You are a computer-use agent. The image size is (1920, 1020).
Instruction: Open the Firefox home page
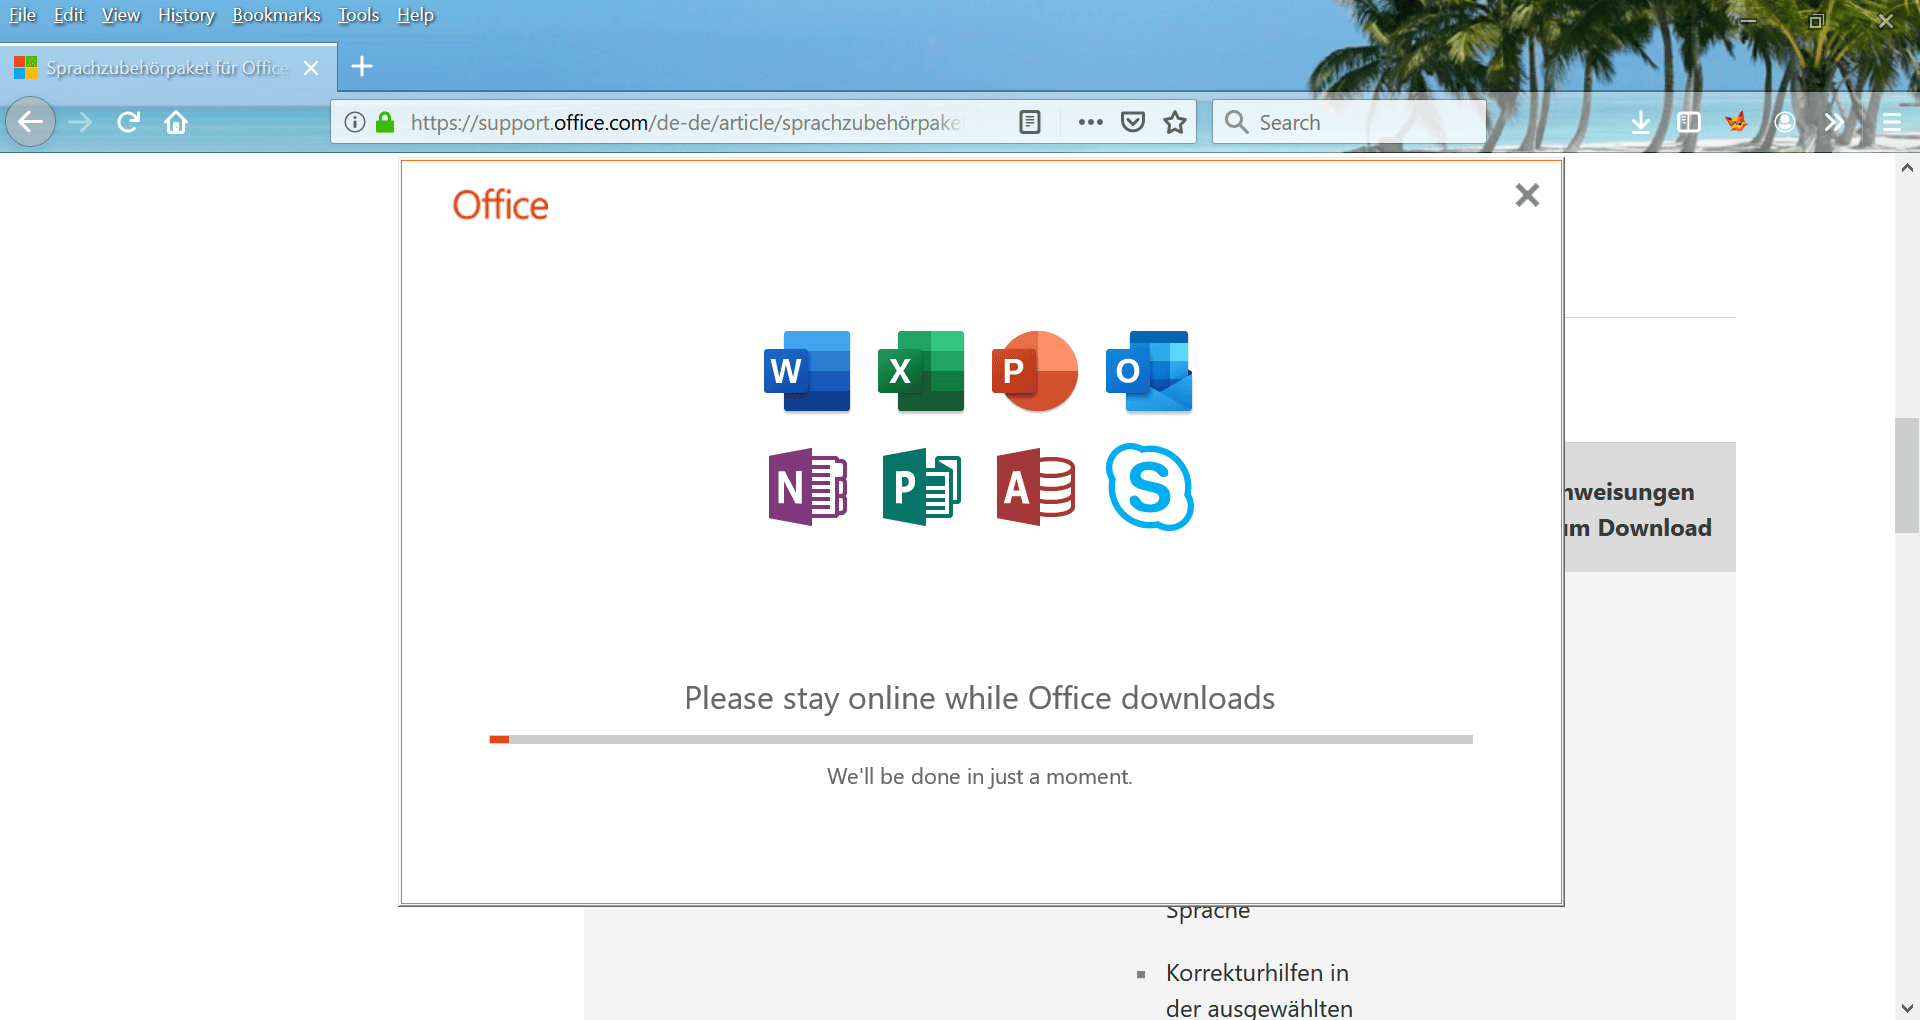(x=176, y=122)
